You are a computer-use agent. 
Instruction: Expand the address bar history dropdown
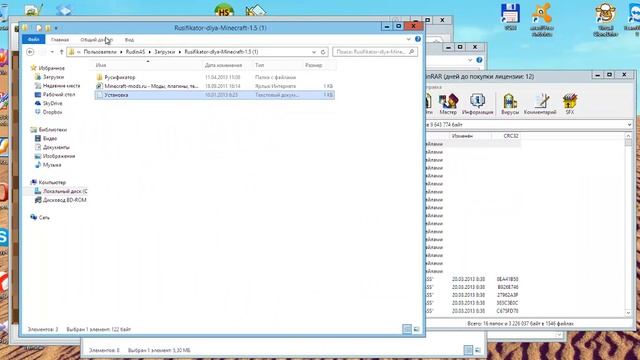click(314, 52)
